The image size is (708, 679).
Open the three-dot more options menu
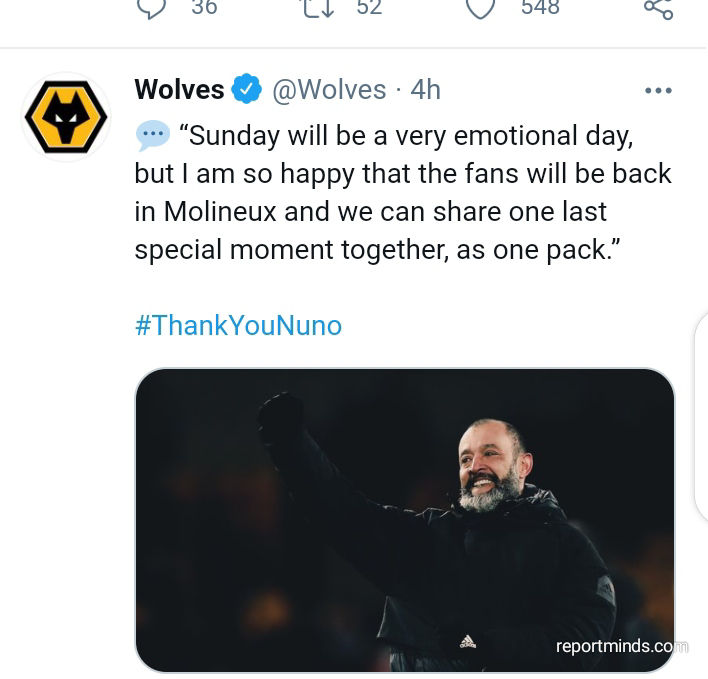point(658,90)
